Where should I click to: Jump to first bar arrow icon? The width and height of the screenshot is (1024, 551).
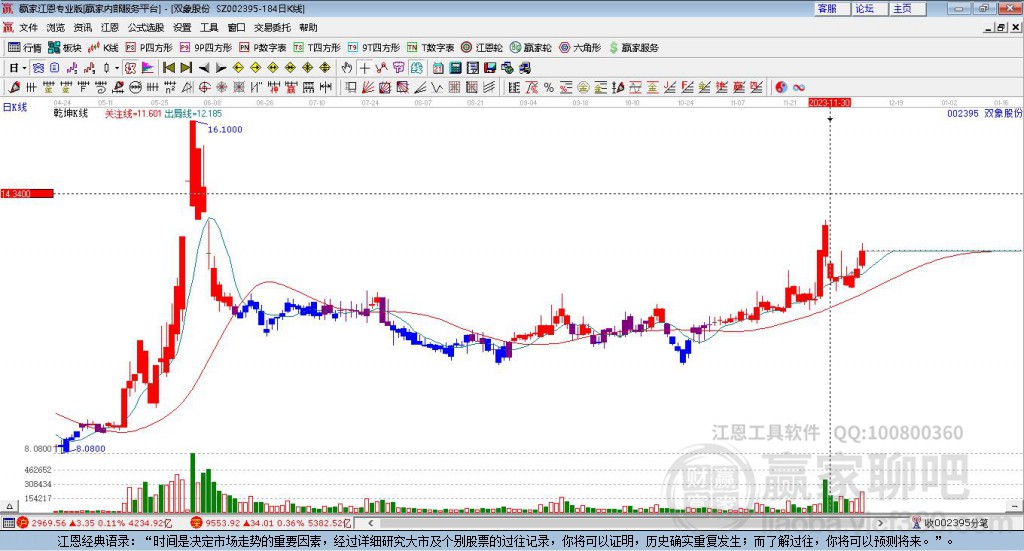click(x=168, y=68)
